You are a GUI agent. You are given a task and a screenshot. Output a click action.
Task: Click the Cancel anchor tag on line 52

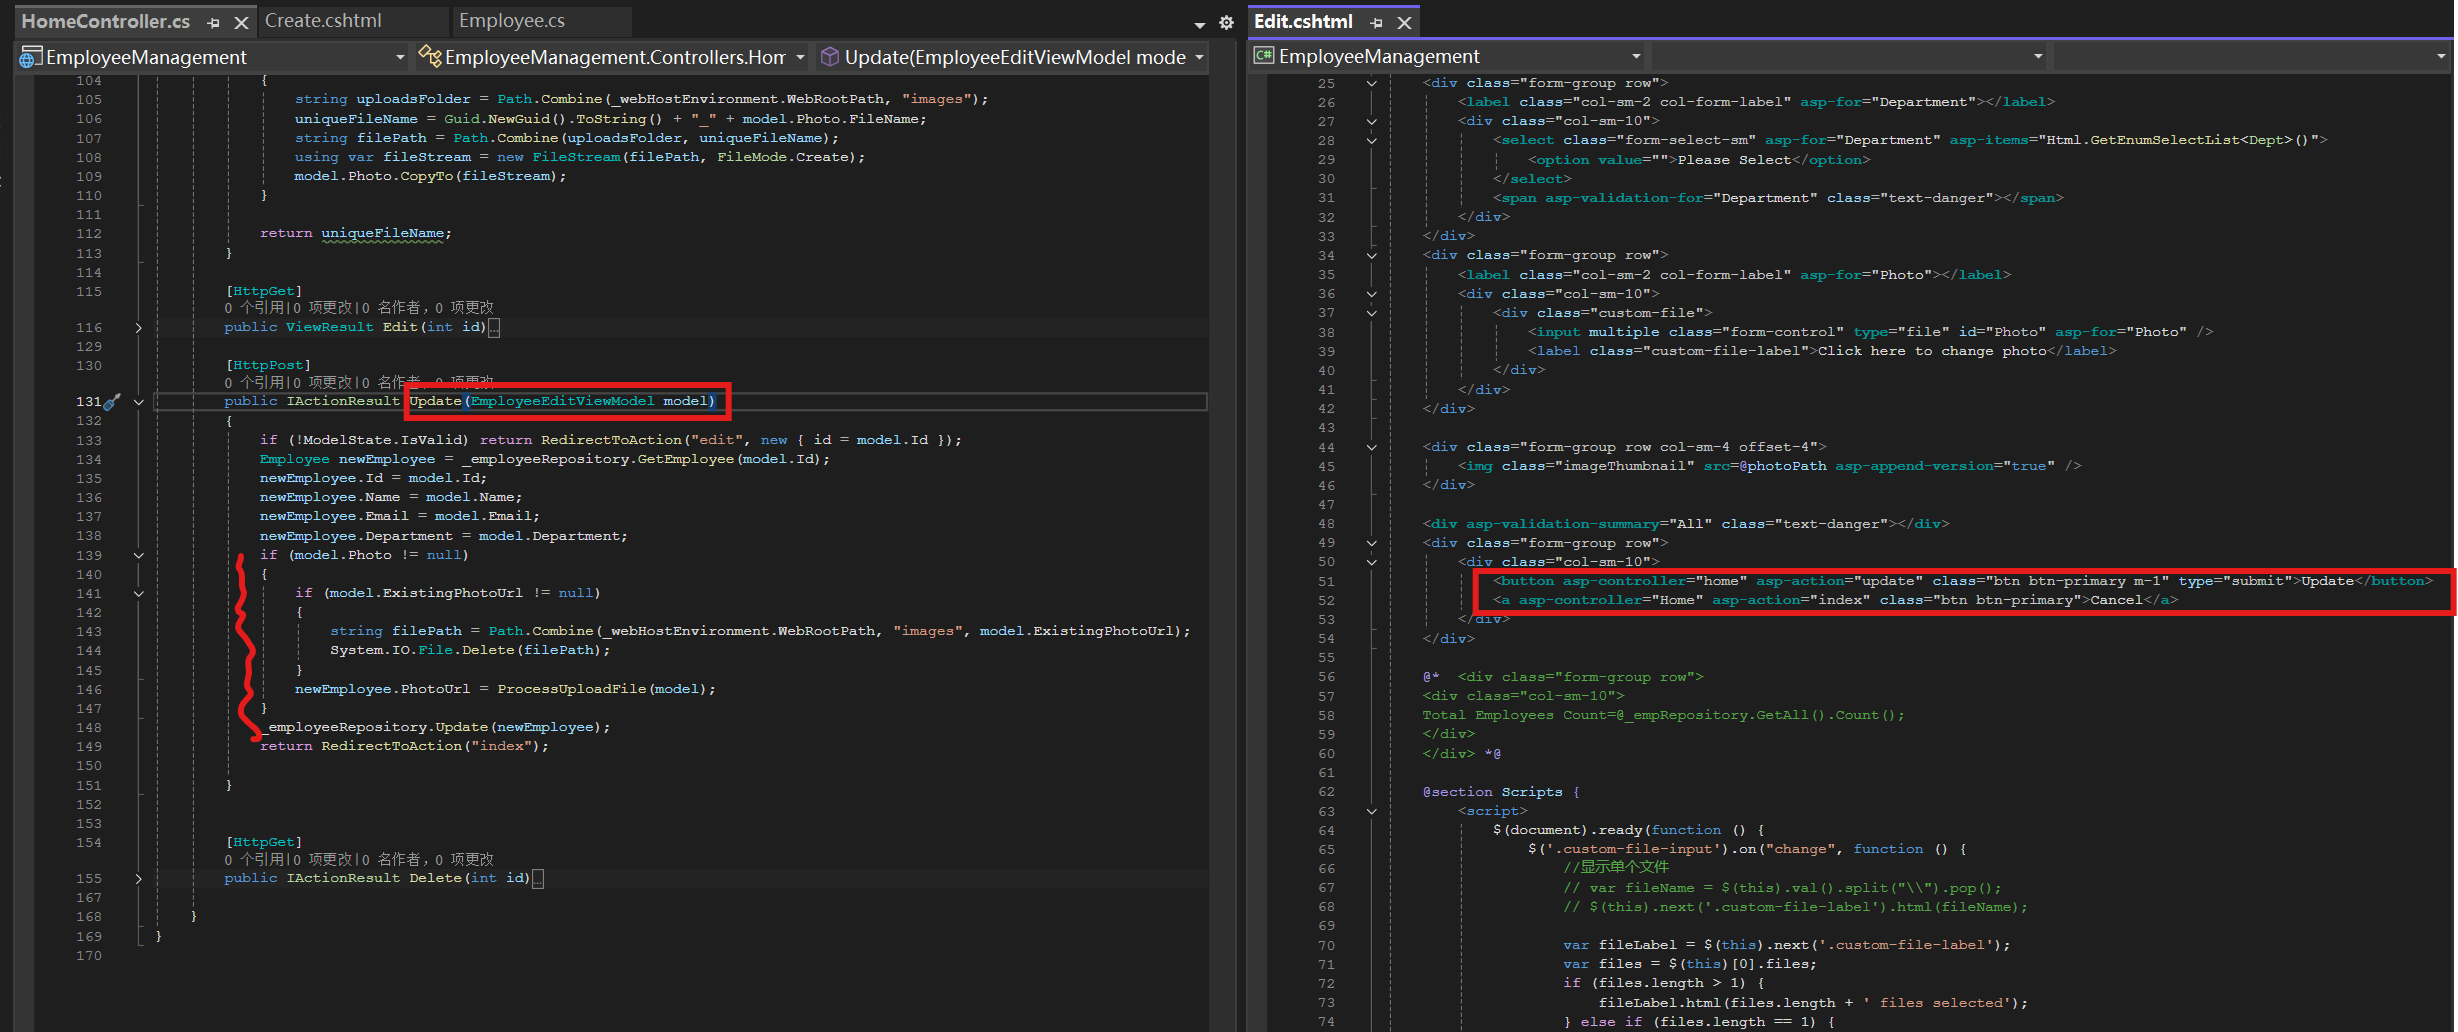pyautogui.click(x=1835, y=600)
